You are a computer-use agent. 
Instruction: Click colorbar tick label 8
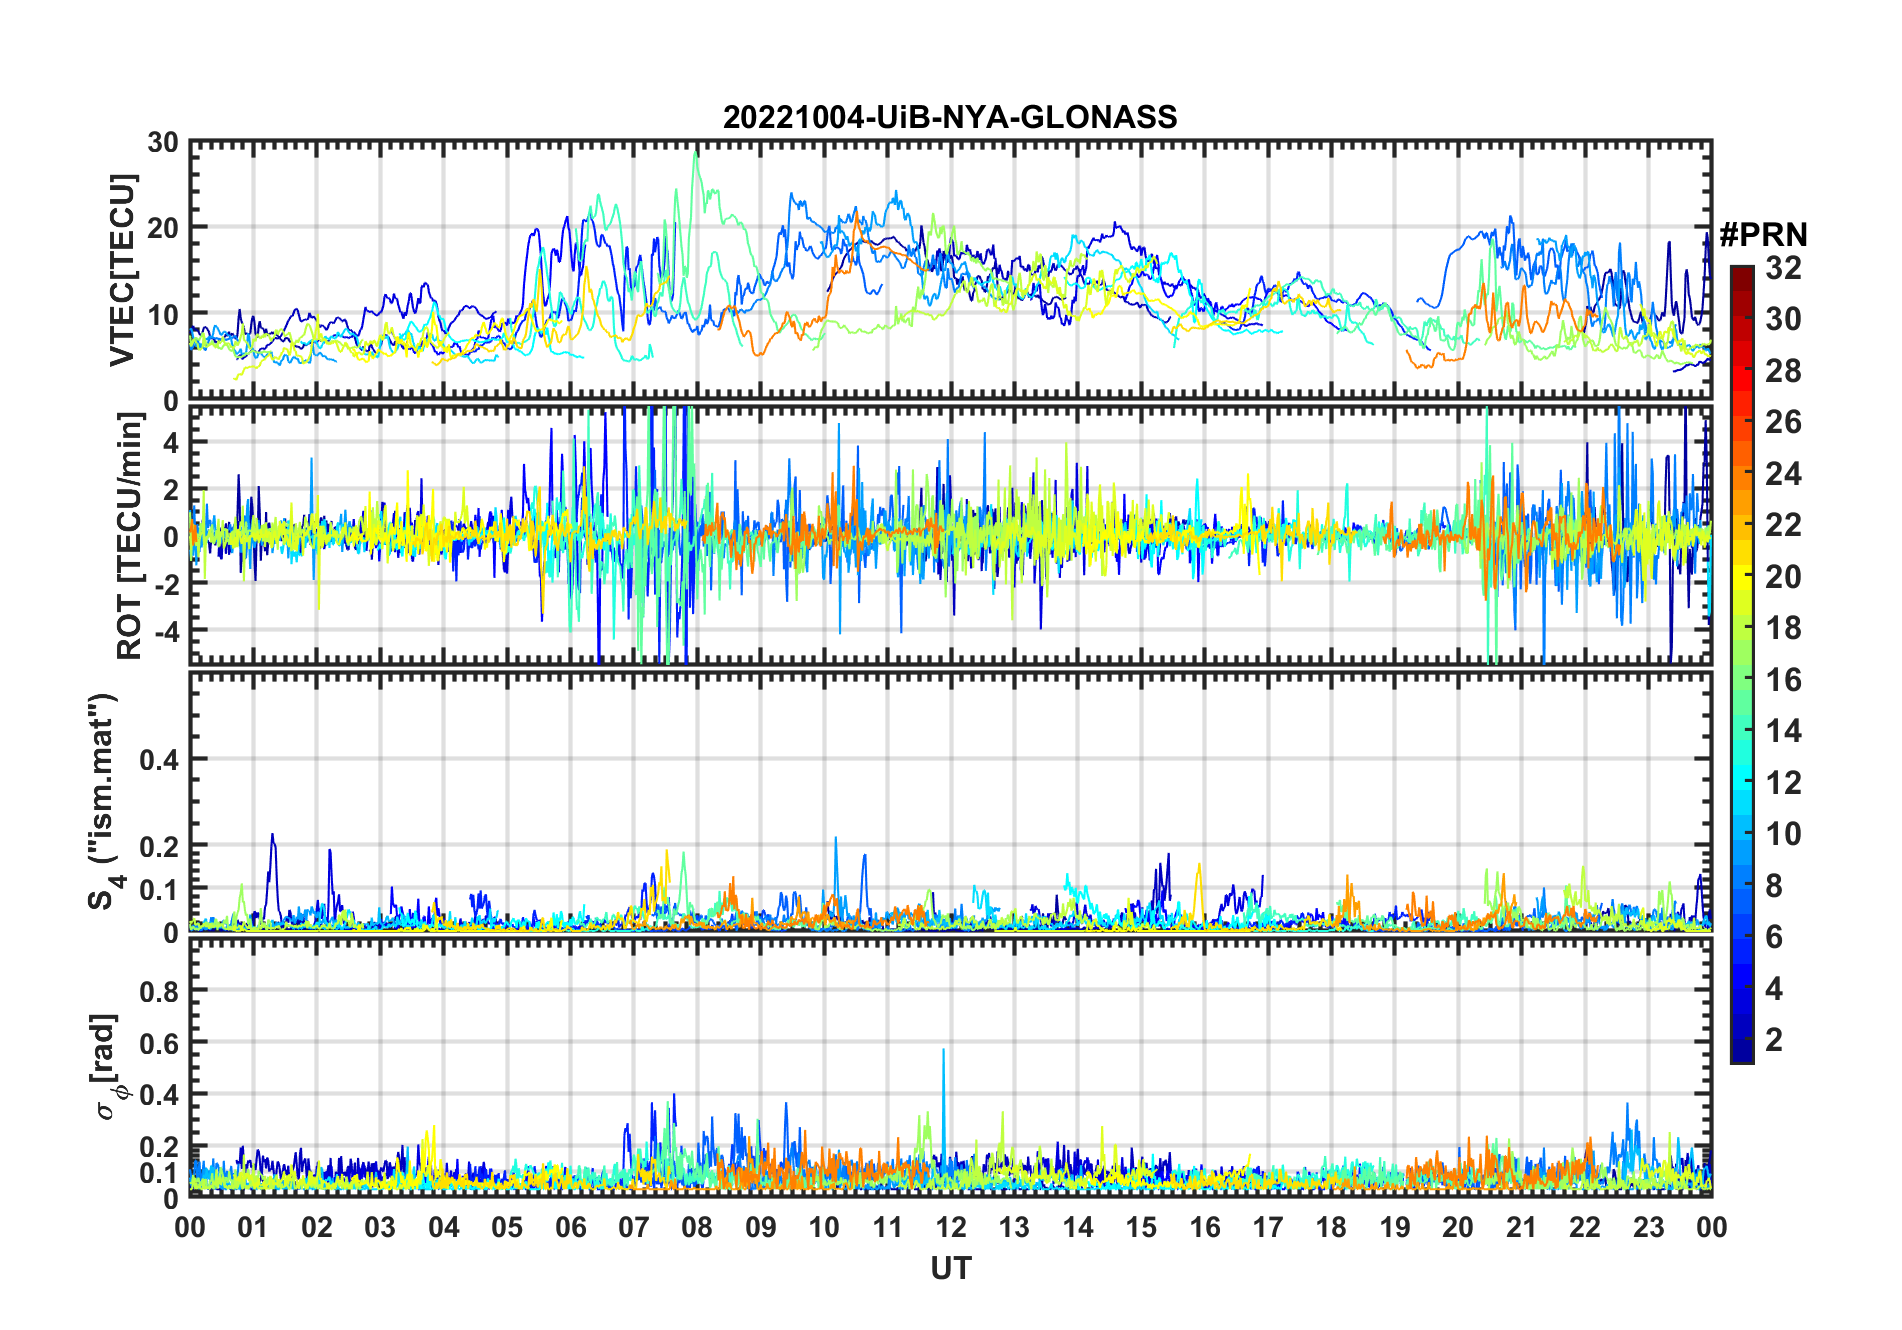coord(1774,886)
